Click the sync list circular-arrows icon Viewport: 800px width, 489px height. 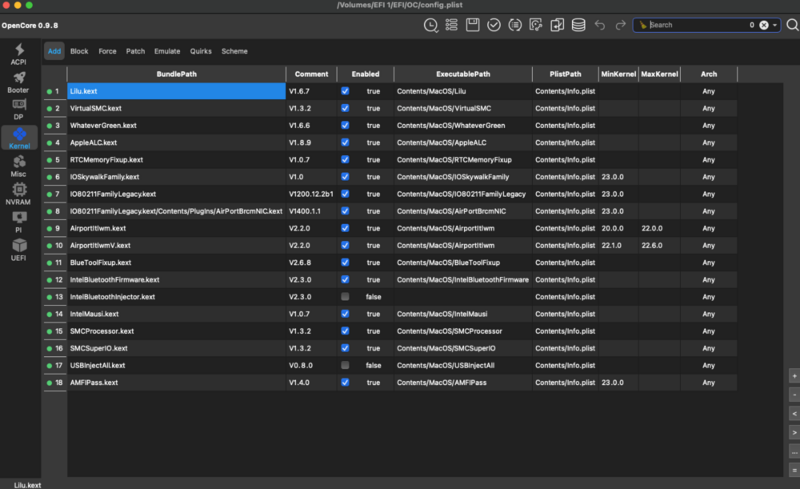(515, 25)
